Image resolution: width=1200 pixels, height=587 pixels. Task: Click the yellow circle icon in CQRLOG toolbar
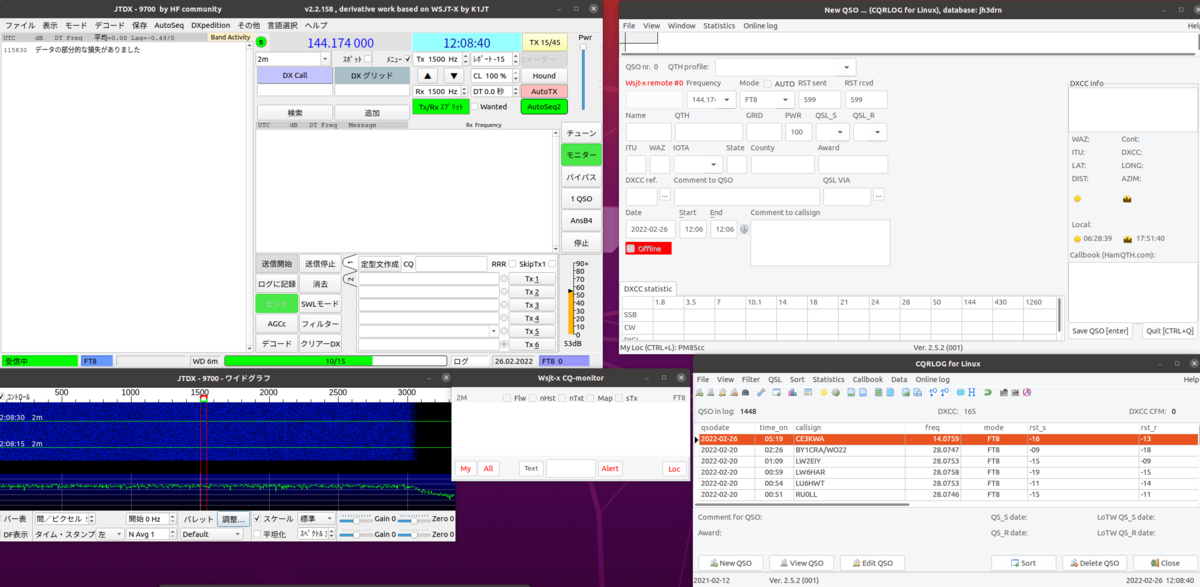click(824, 392)
